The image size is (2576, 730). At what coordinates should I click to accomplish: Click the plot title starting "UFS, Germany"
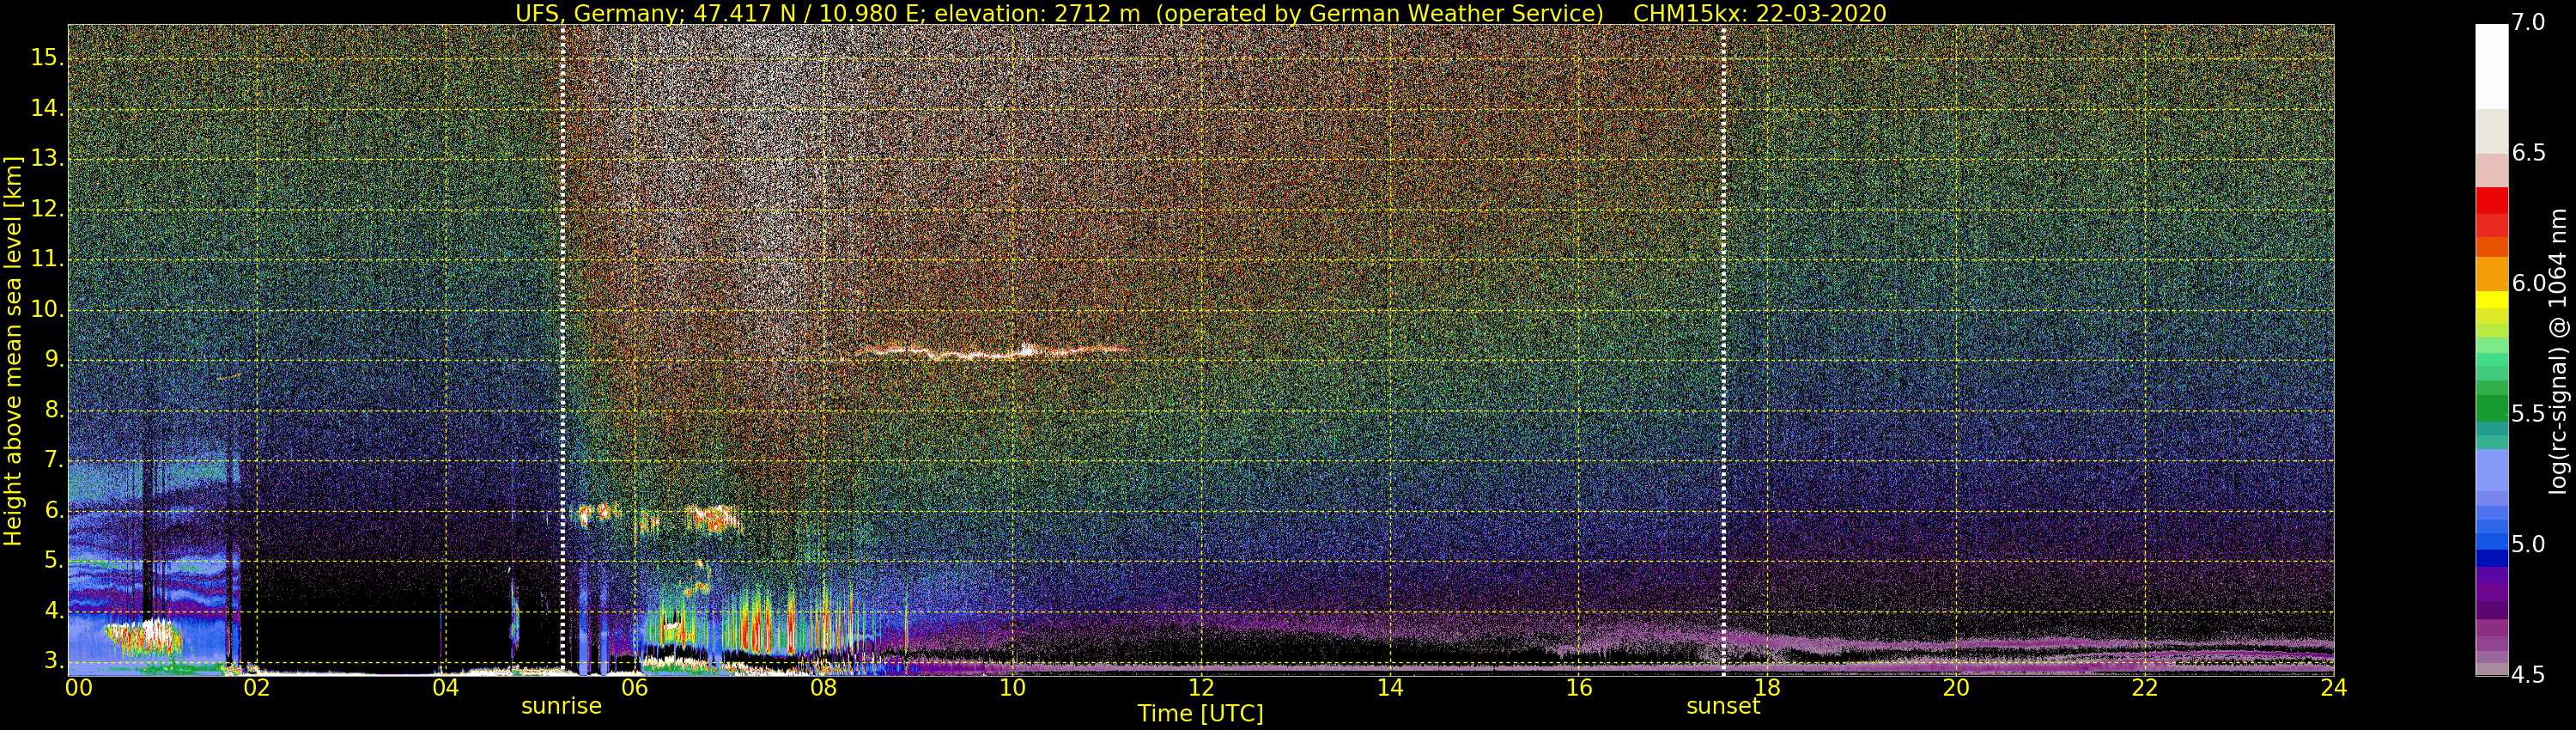pyautogui.click(x=1200, y=13)
